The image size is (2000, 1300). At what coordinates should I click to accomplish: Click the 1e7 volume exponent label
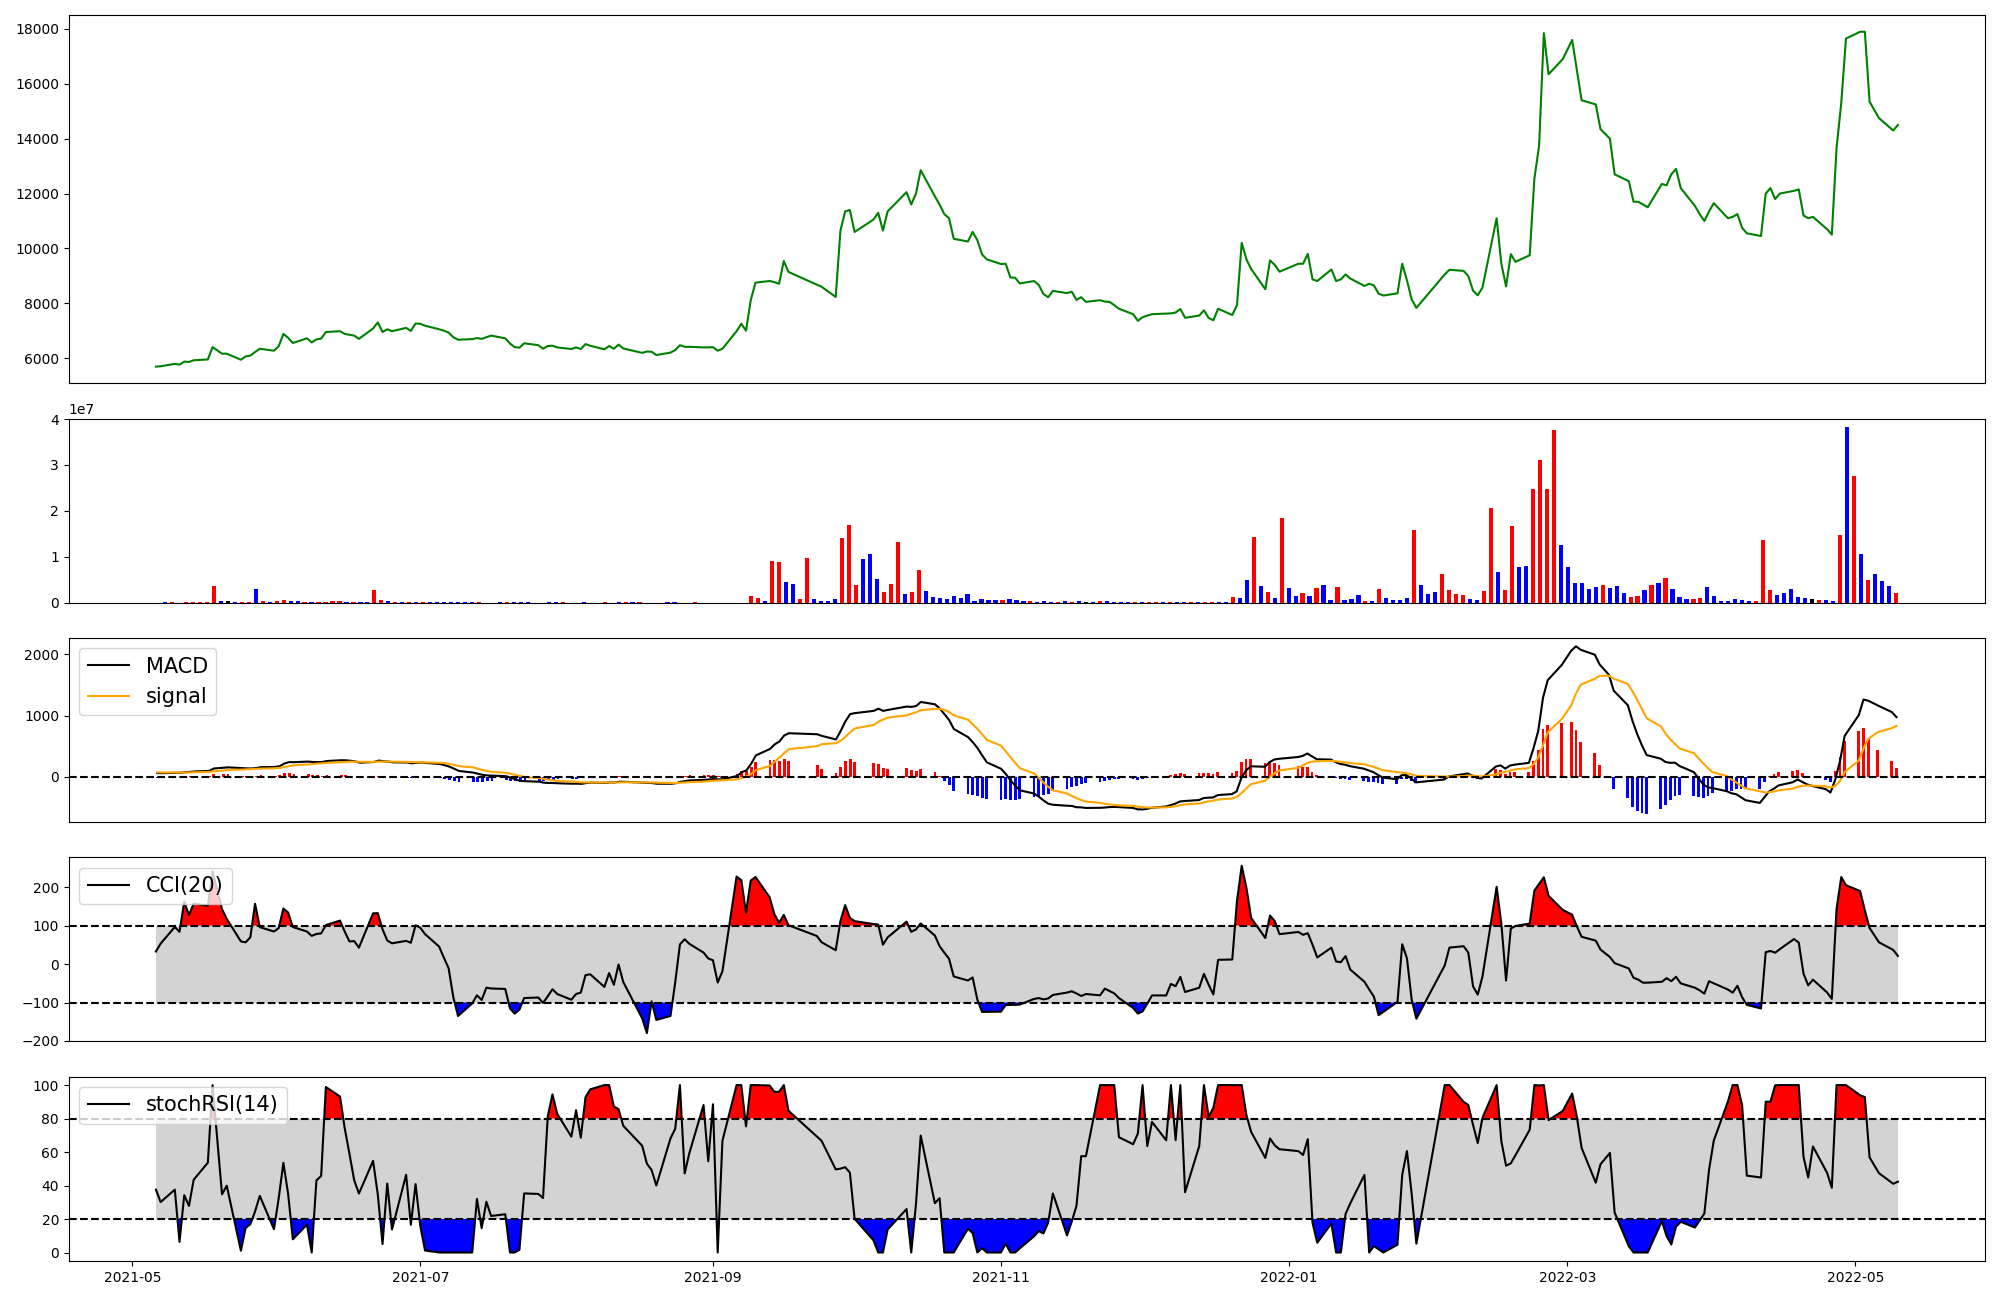(81, 409)
